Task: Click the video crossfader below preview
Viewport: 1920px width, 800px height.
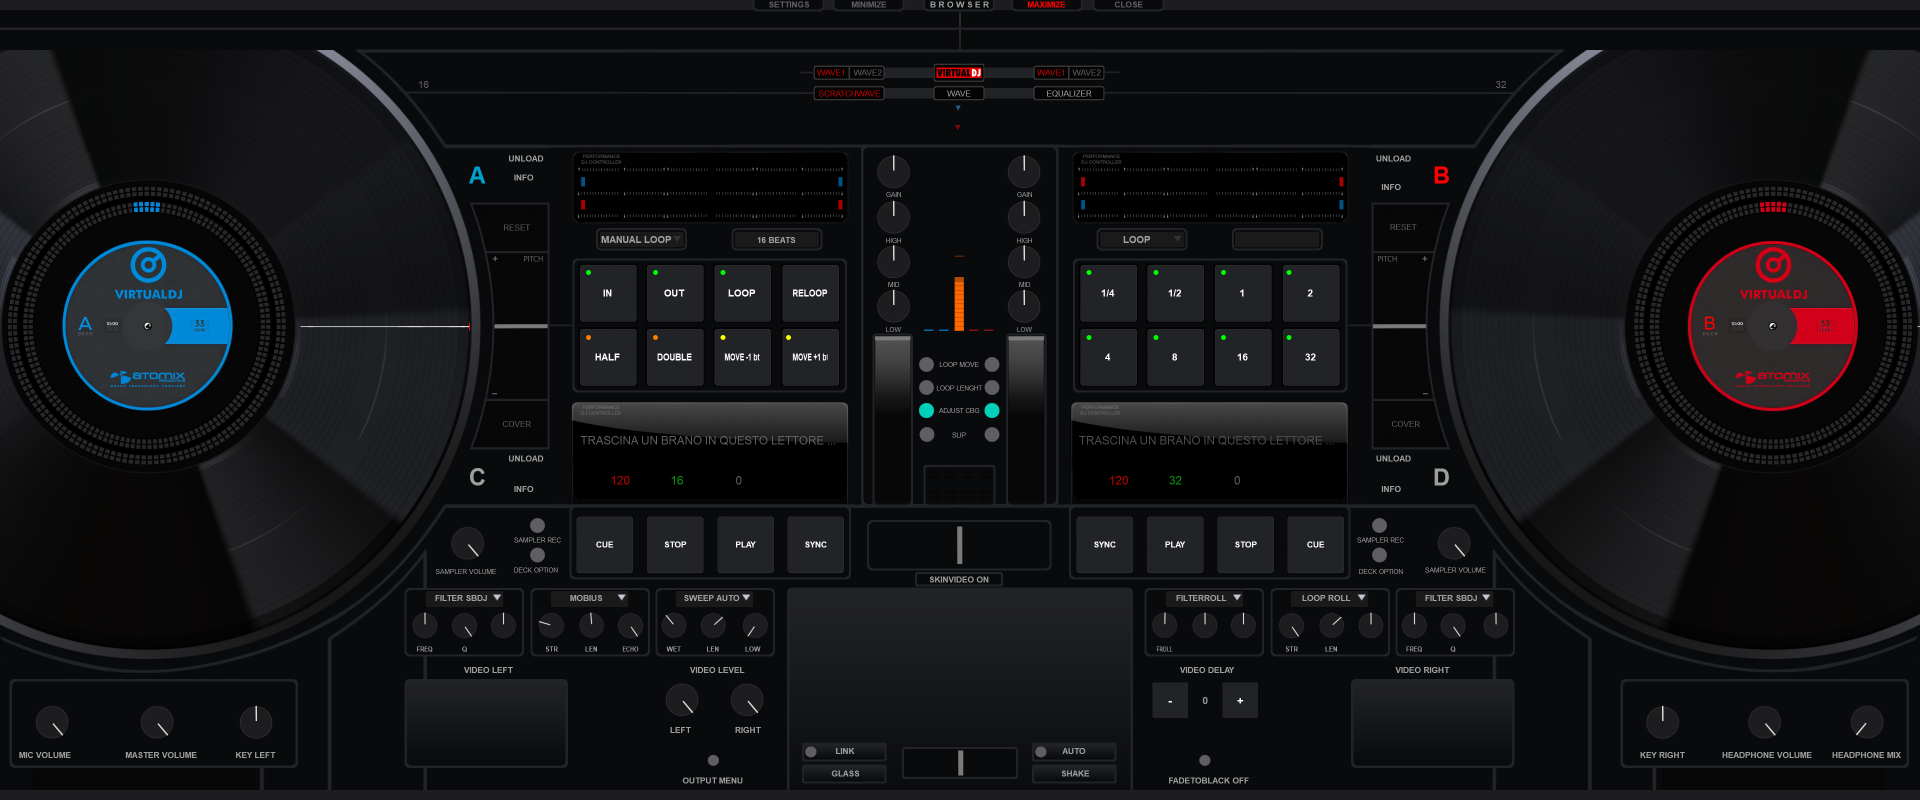Action: (960, 763)
